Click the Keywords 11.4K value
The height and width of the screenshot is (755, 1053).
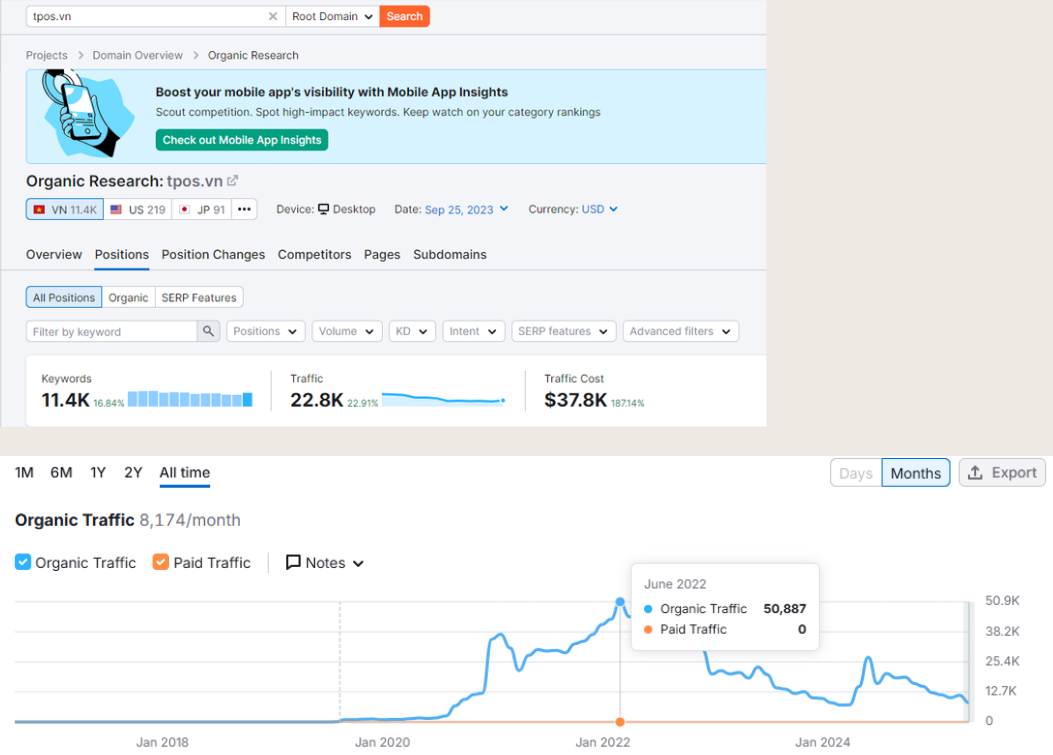point(65,400)
